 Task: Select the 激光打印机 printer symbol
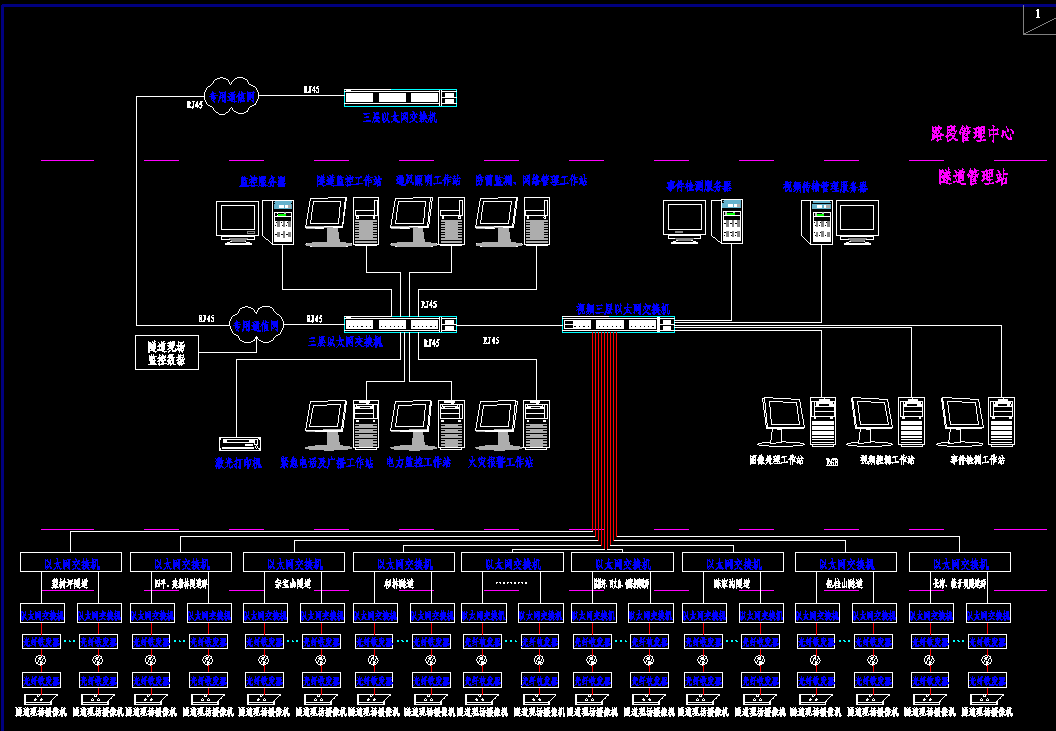240,443
